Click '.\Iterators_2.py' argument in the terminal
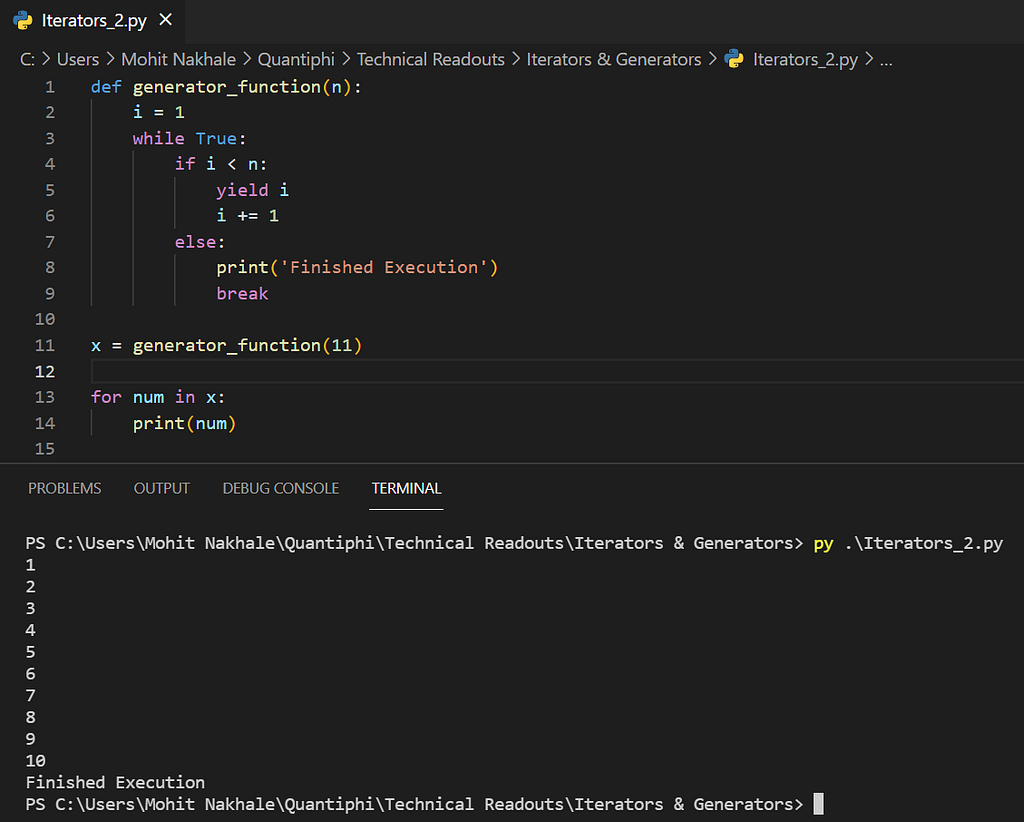 click(923, 544)
